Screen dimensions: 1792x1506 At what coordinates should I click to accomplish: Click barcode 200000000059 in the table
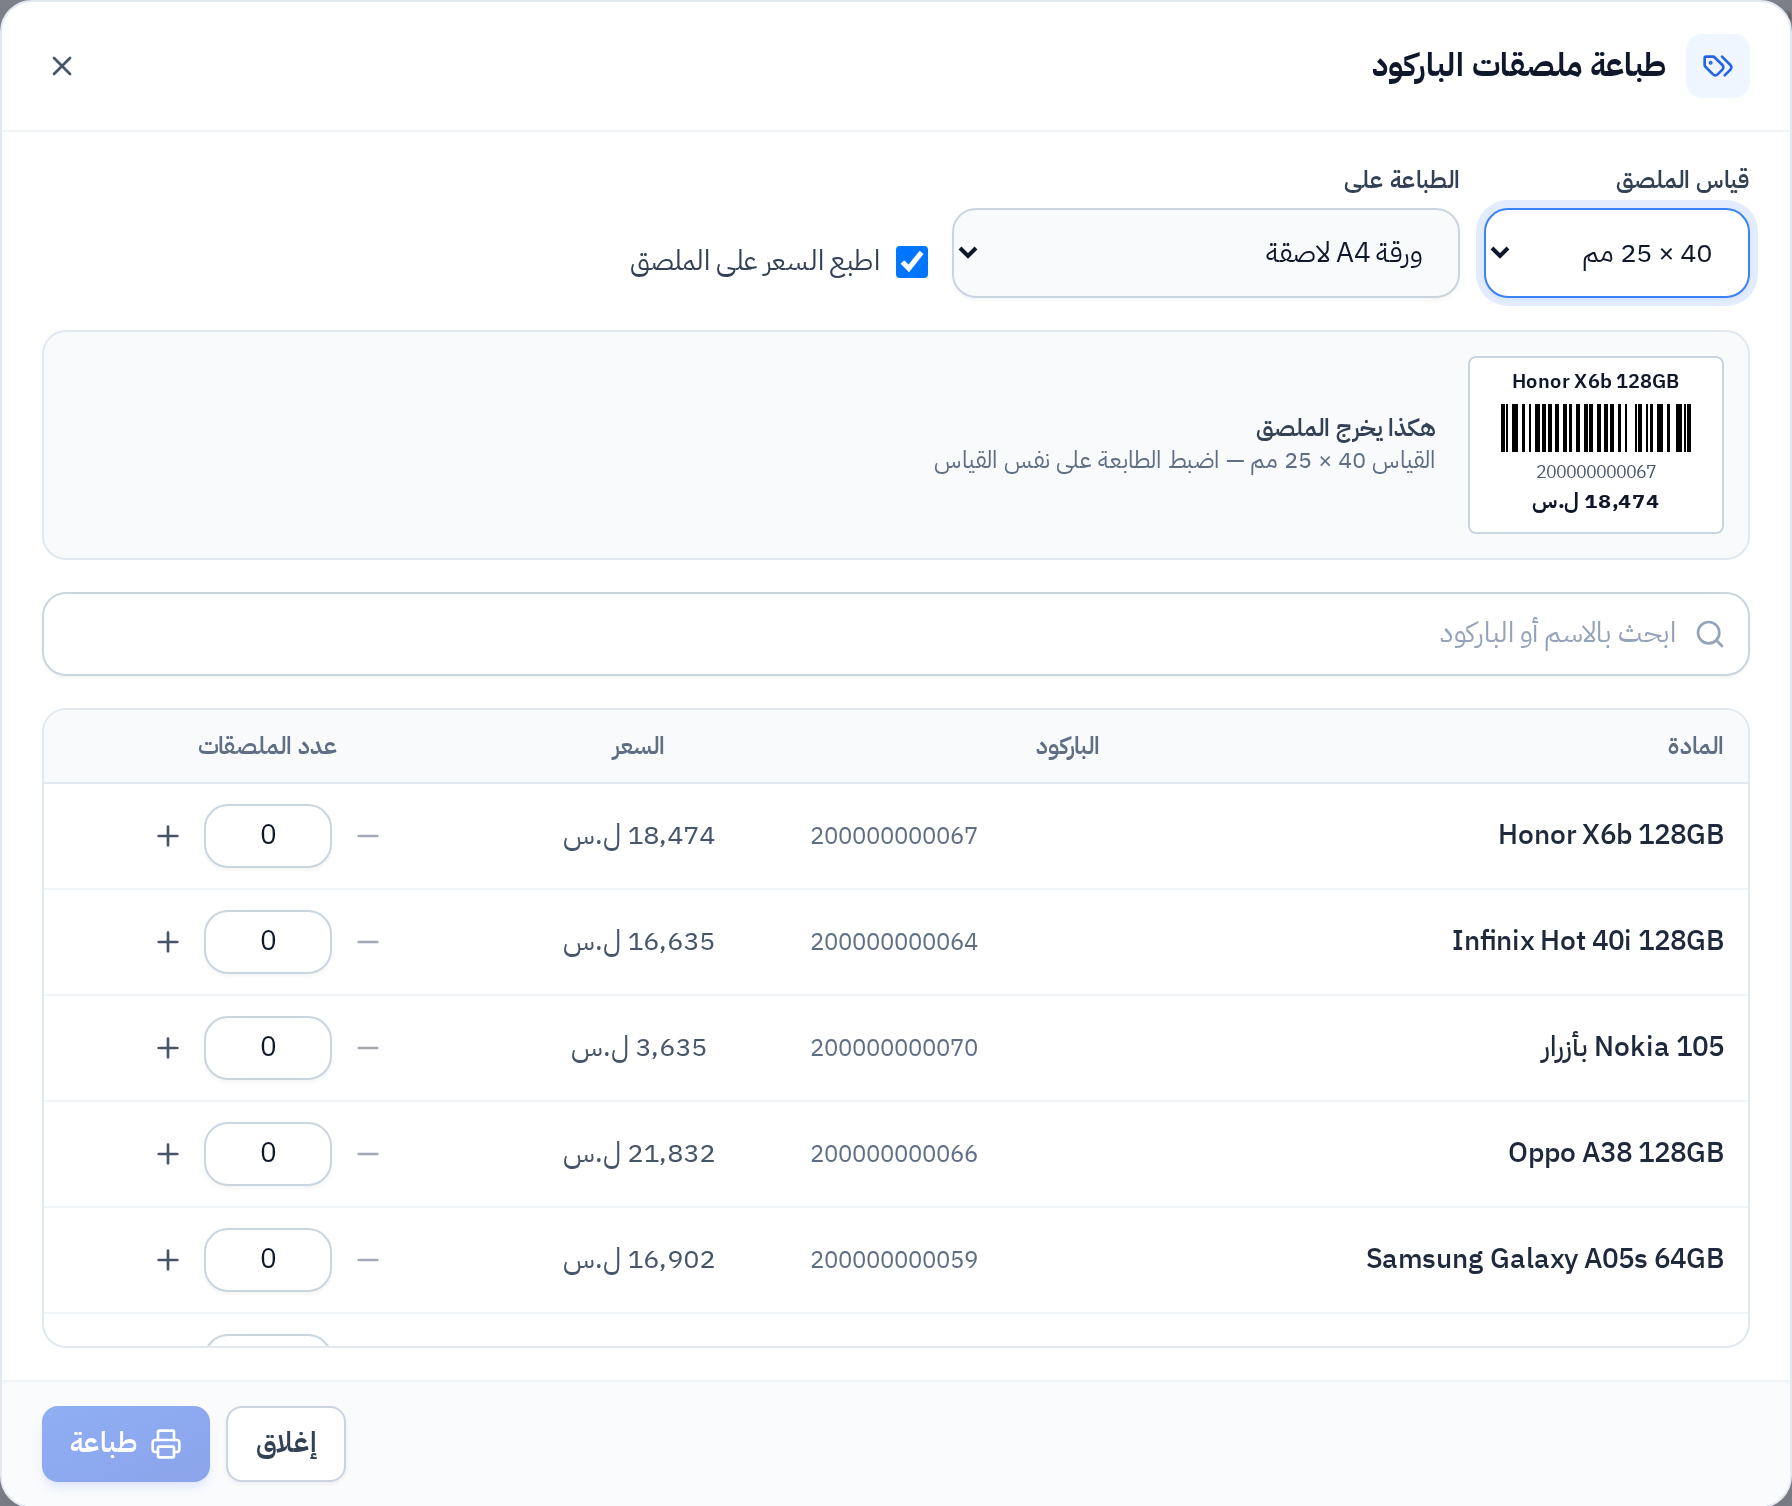894,1260
